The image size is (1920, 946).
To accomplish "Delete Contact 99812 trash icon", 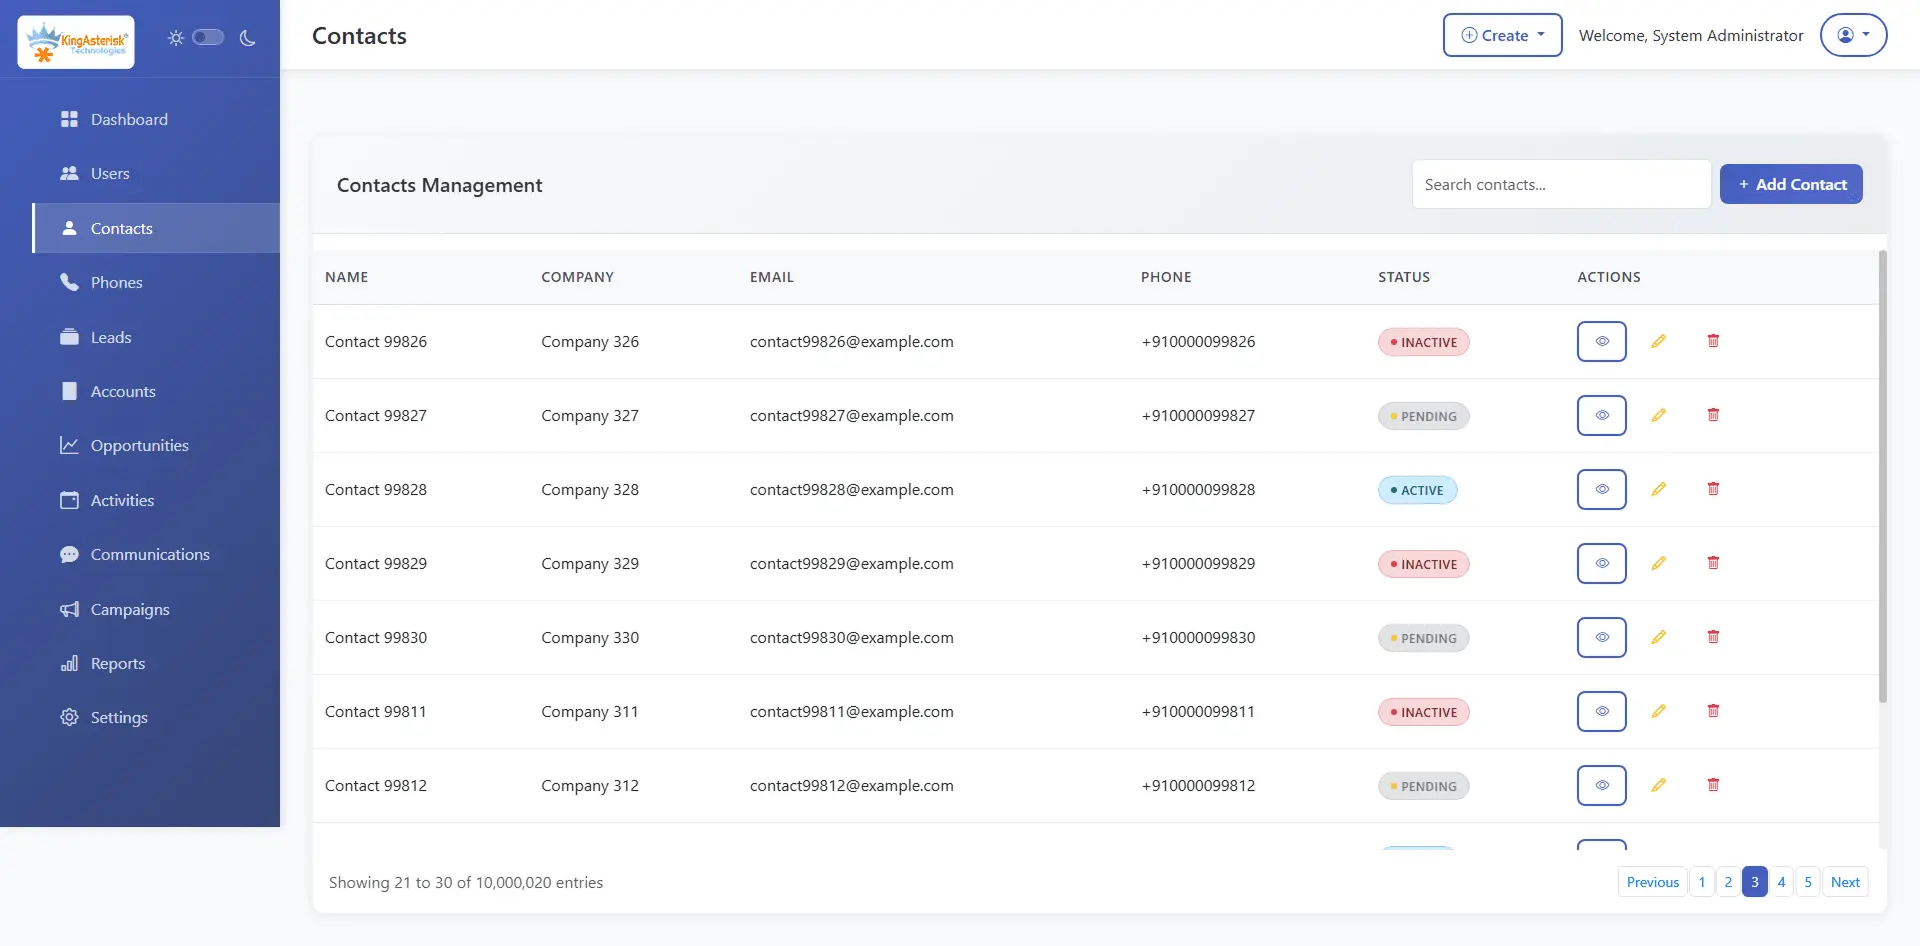I will (x=1713, y=785).
